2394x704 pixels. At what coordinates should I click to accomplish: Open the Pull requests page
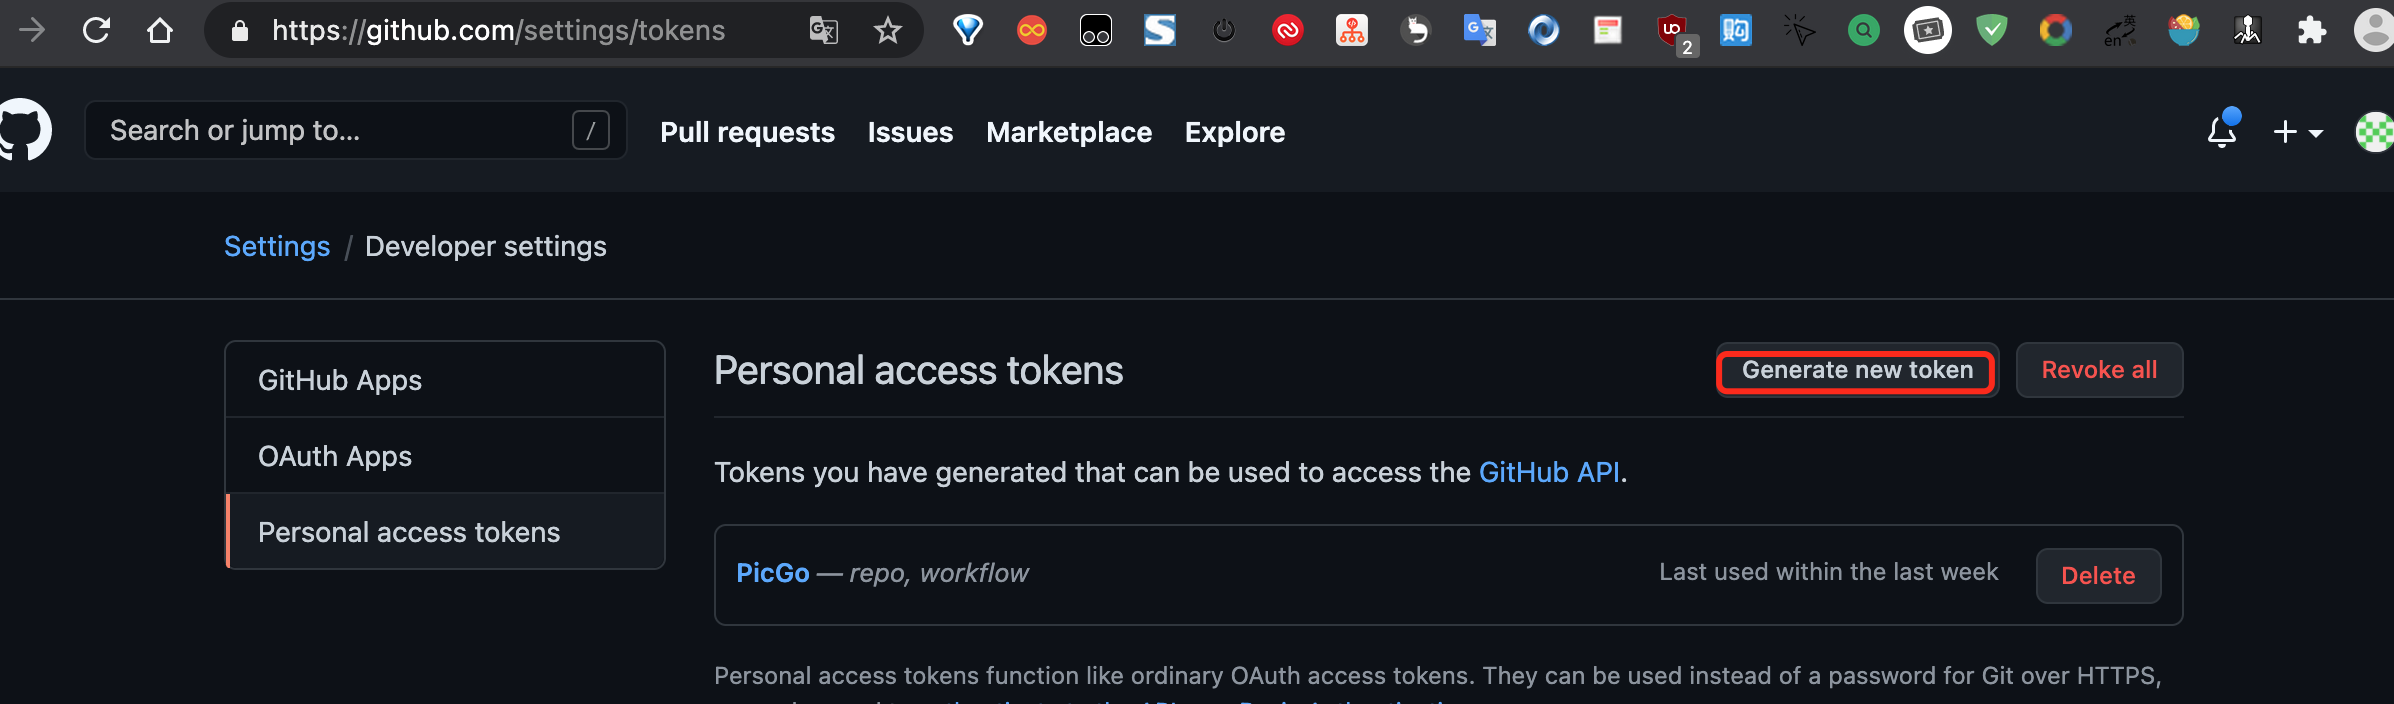(x=747, y=132)
